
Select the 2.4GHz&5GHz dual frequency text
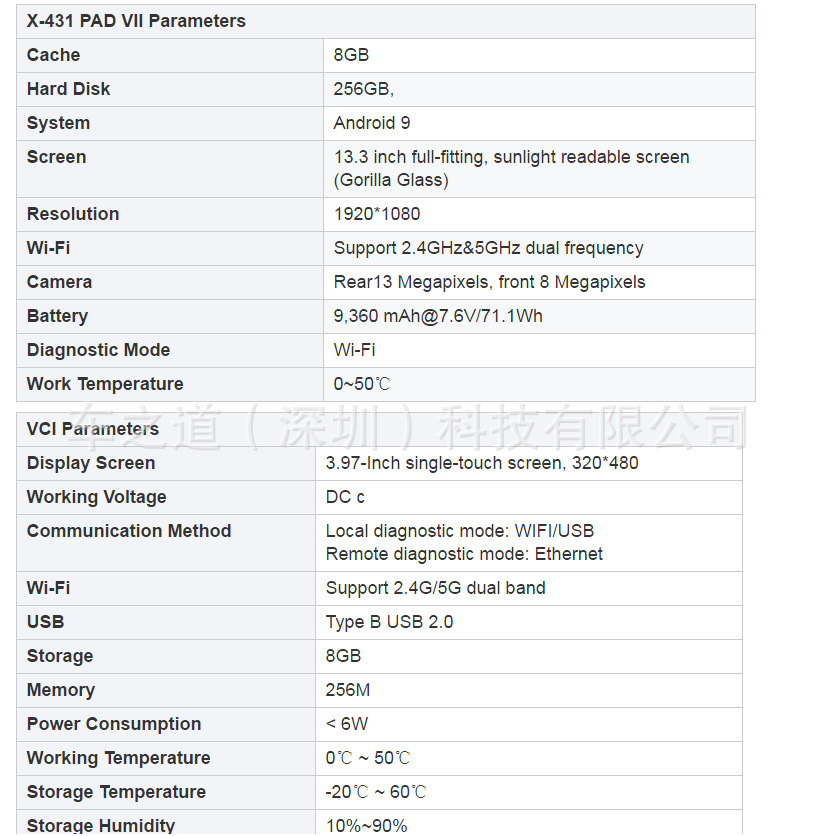tap(488, 248)
